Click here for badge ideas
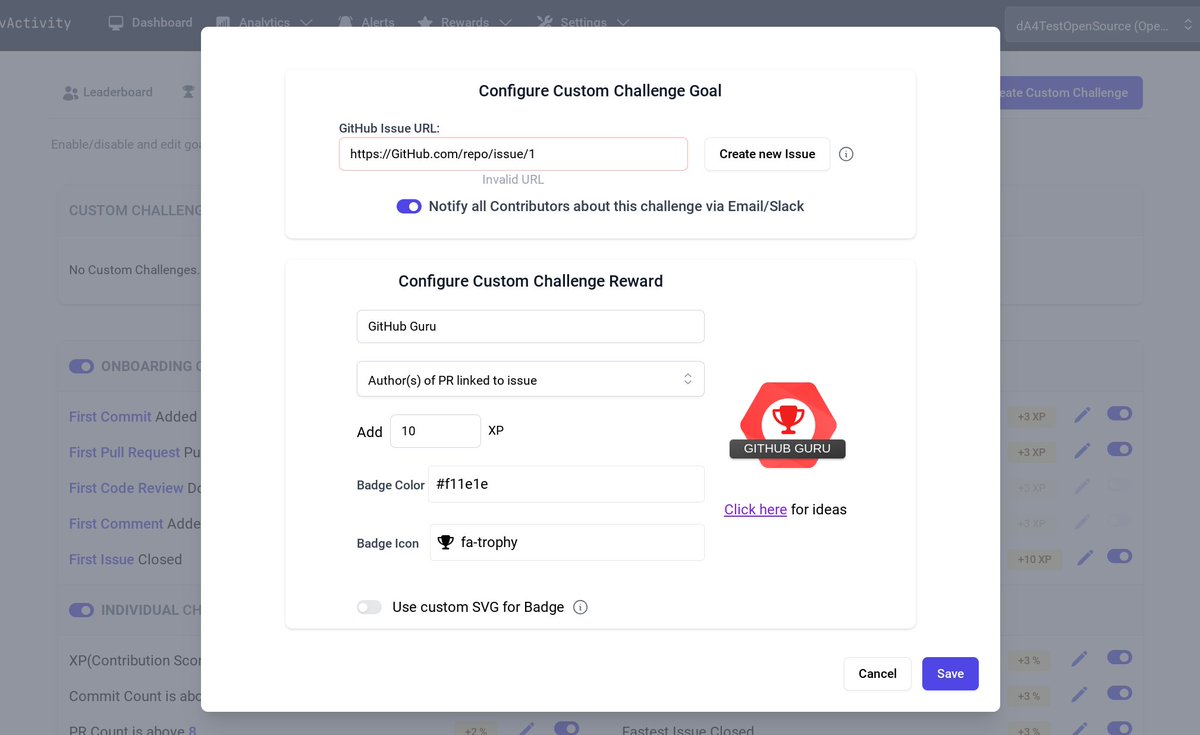 (x=755, y=509)
